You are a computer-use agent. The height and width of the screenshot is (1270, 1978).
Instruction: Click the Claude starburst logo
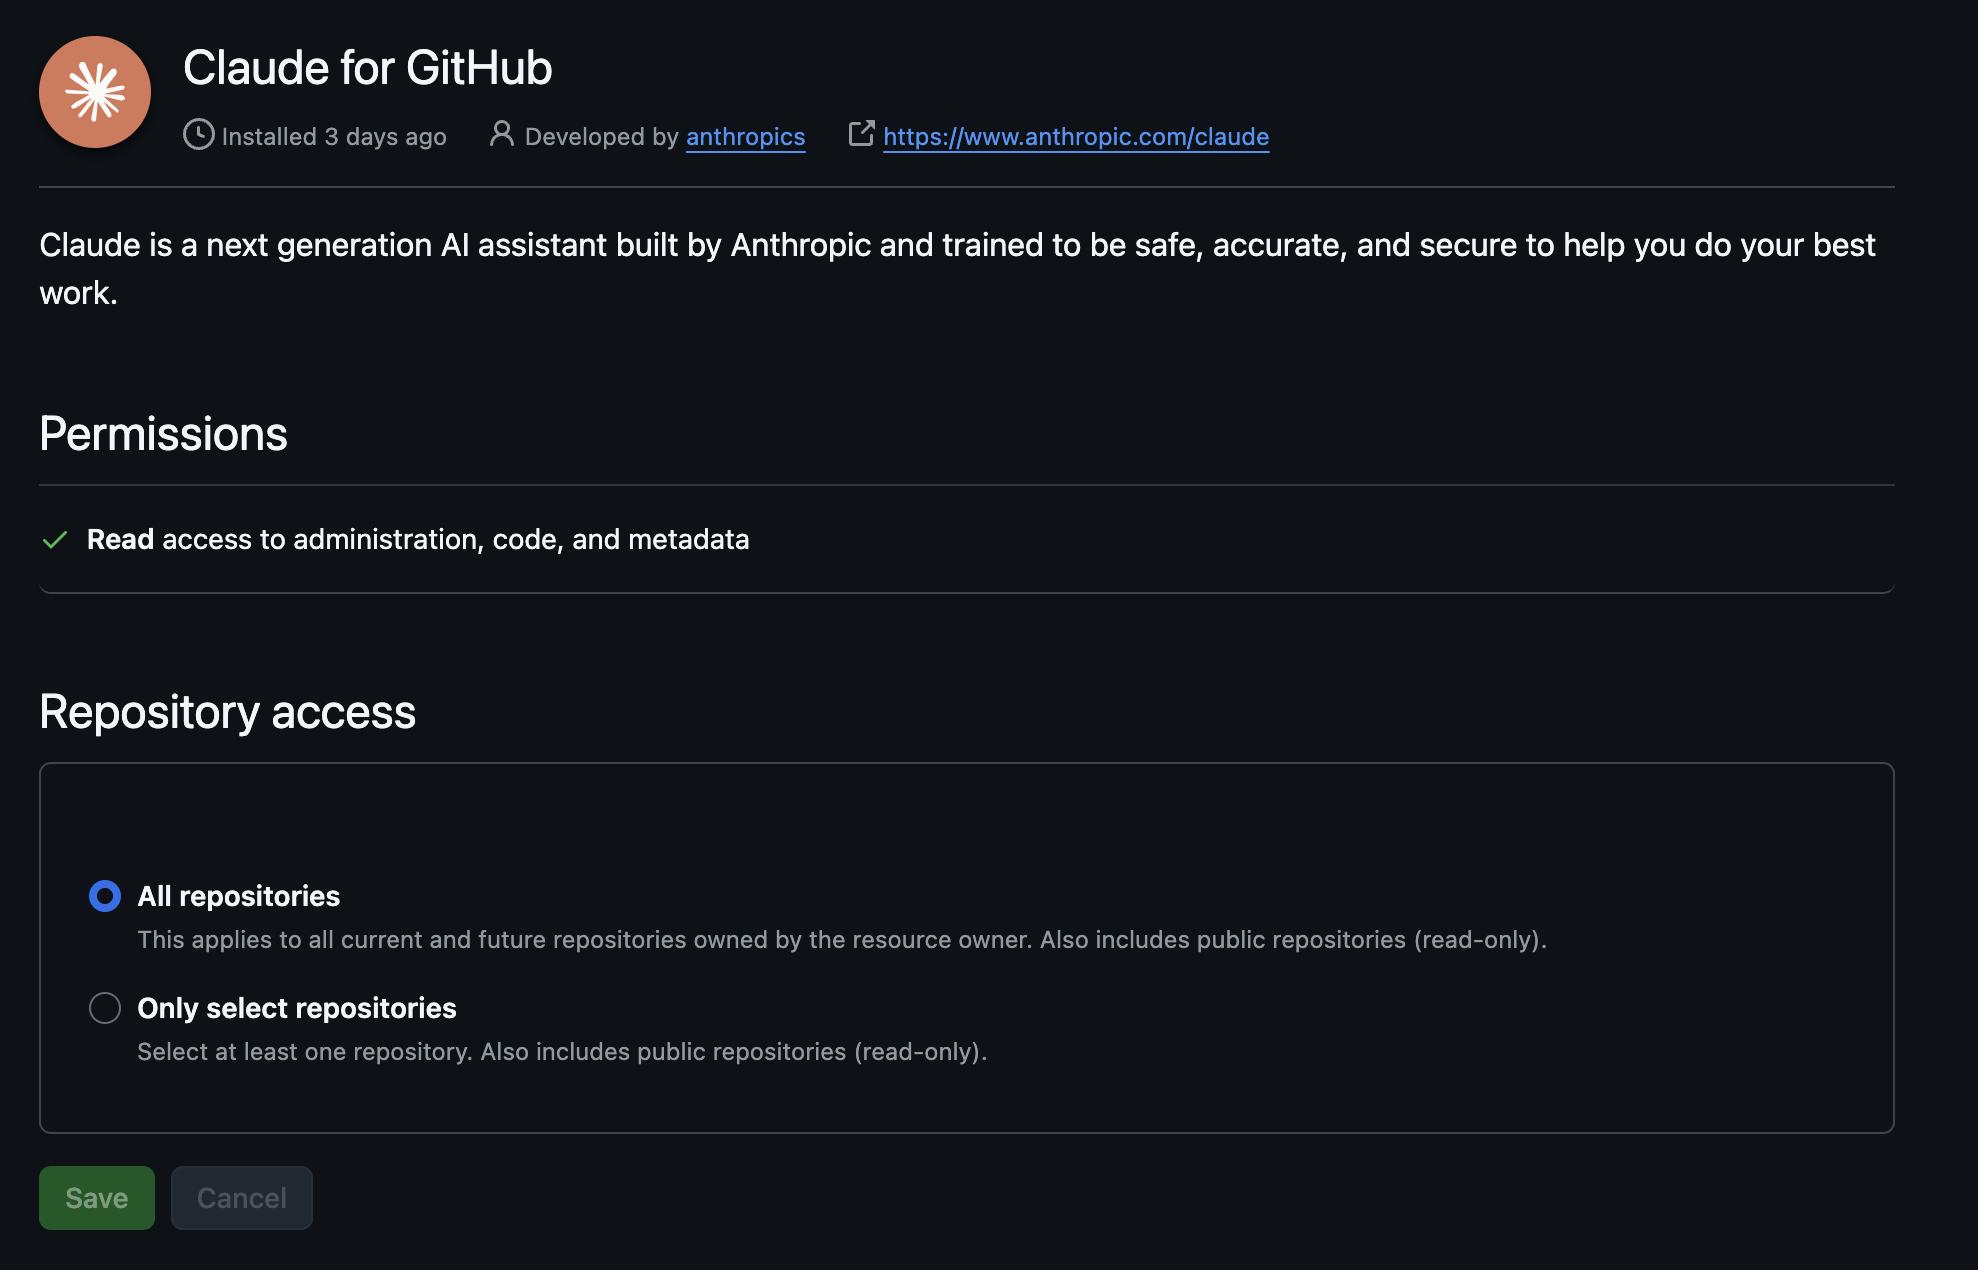click(x=95, y=92)
